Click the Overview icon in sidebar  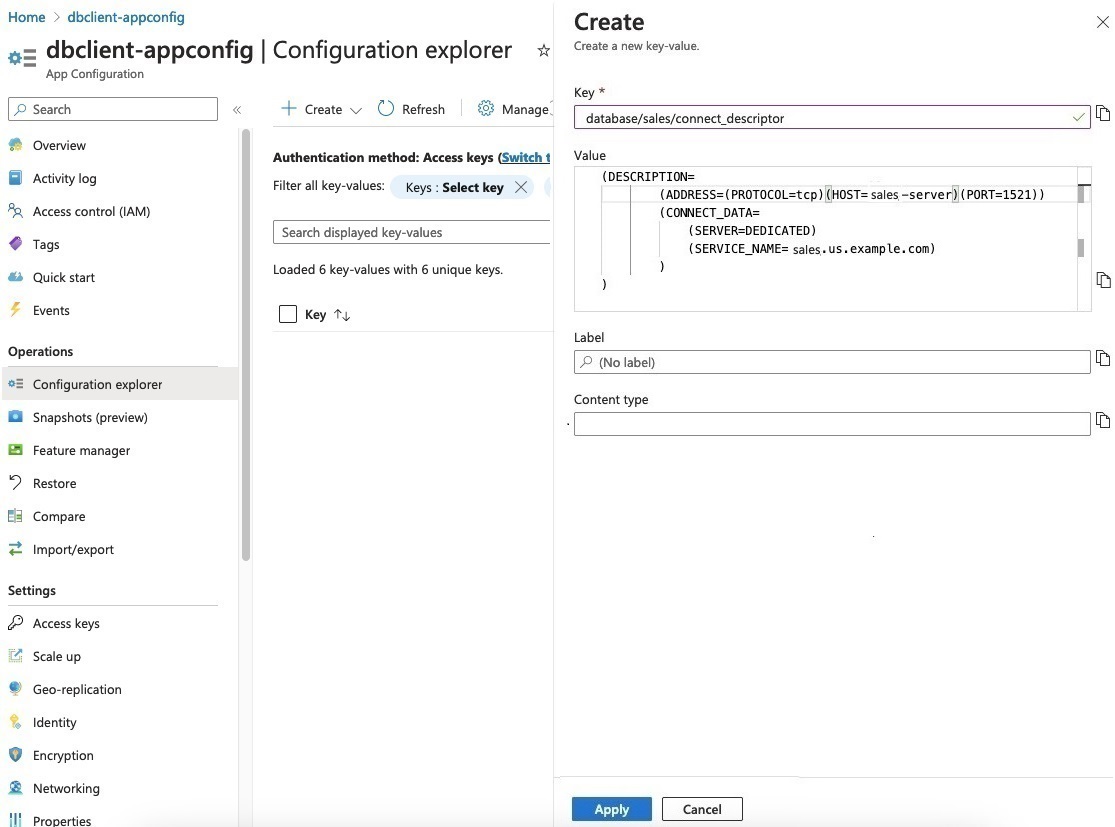pyautogui.click(x=16, y=145)
